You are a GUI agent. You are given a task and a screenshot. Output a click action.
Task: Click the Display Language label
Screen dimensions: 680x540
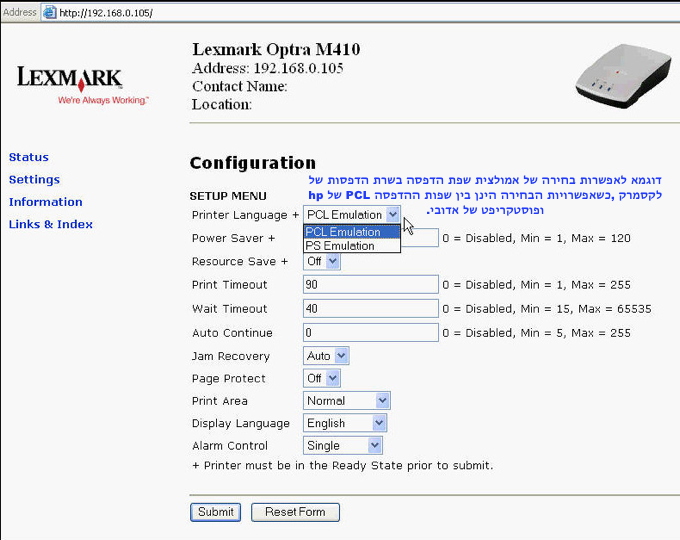point(241,423)
